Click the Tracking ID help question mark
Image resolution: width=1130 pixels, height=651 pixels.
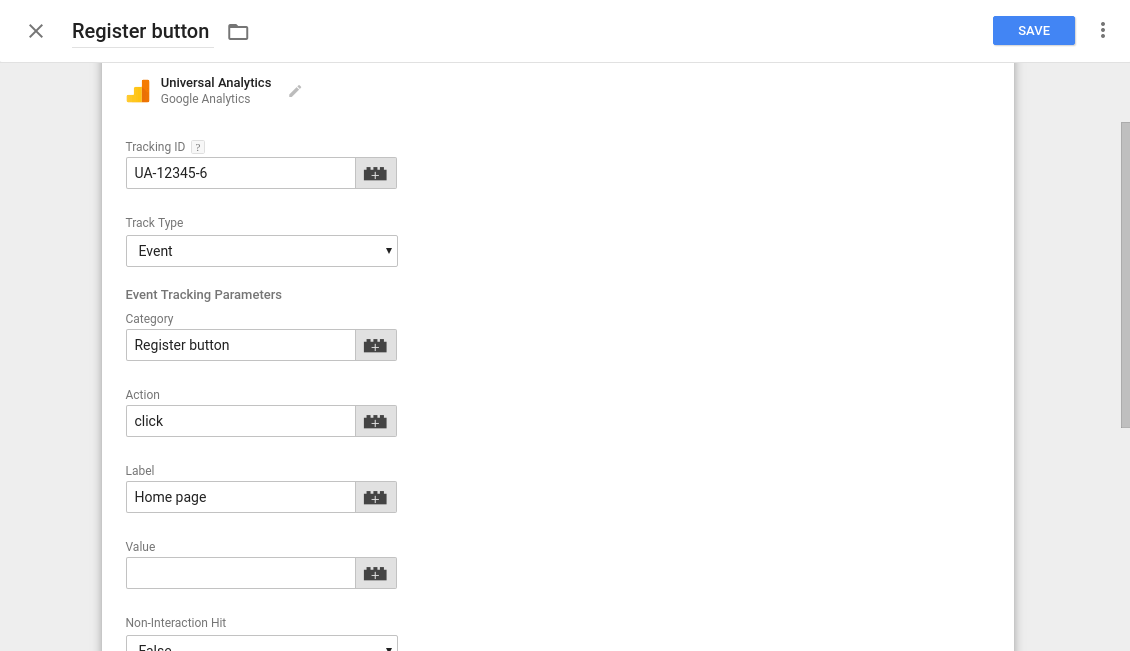pyautogui.click(x=197, y=147)
